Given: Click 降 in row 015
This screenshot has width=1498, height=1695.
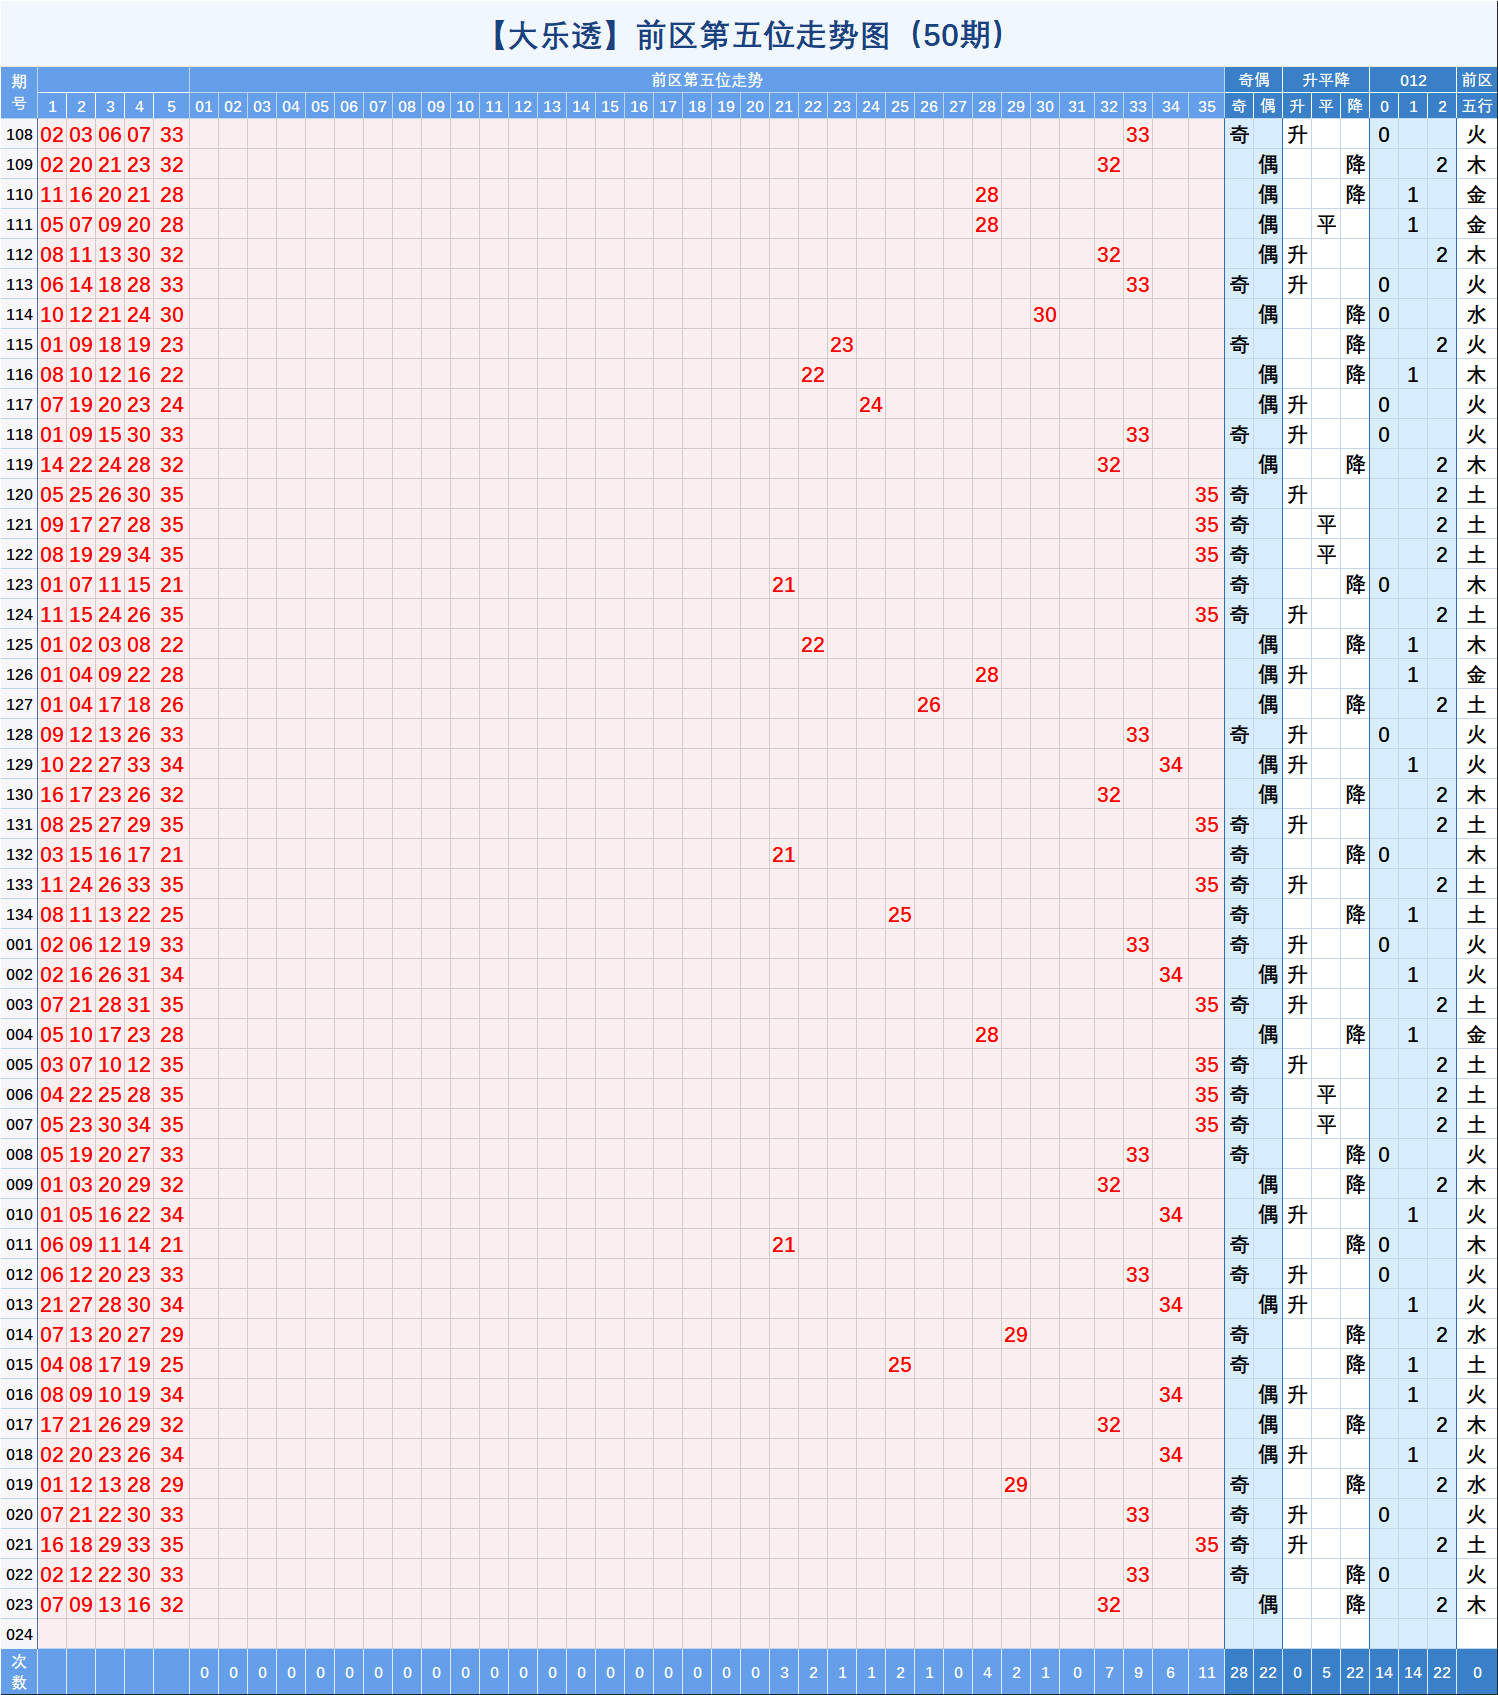Looking at the screenshot, I should click(1355, 1364).
